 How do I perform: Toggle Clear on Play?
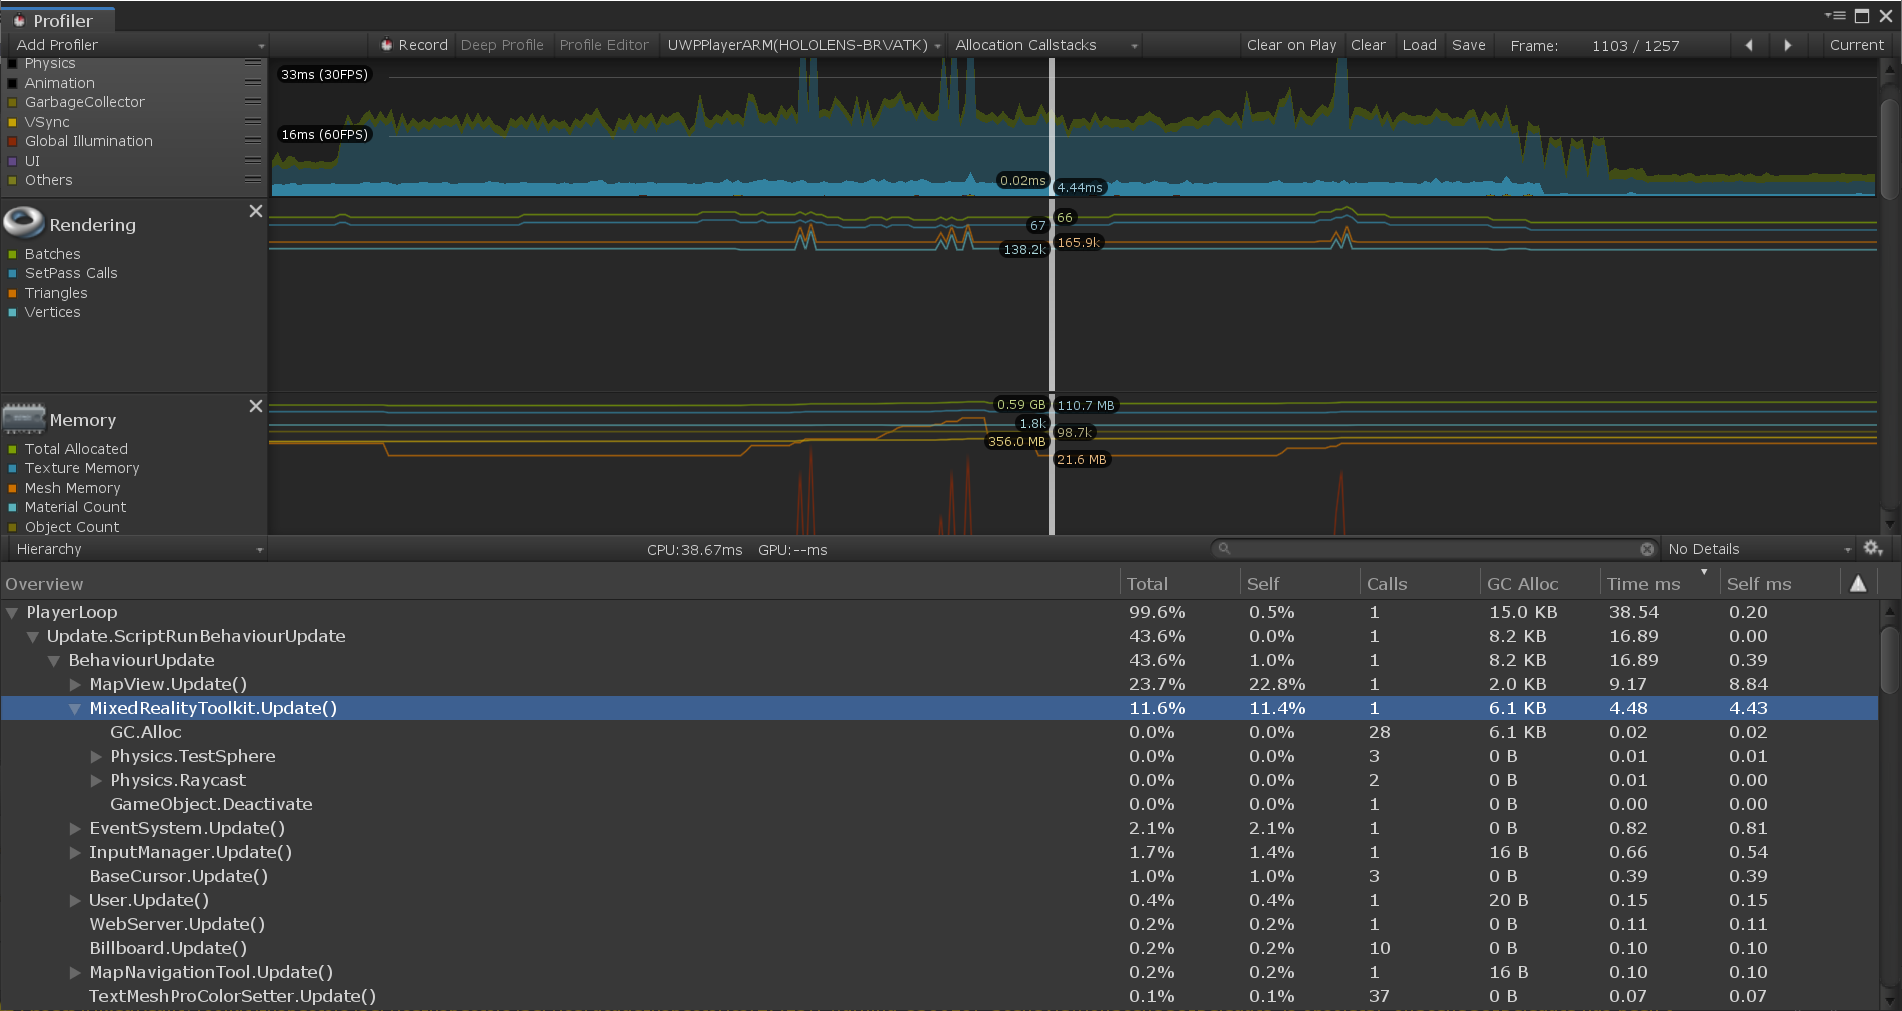(x=1291, y=45)
